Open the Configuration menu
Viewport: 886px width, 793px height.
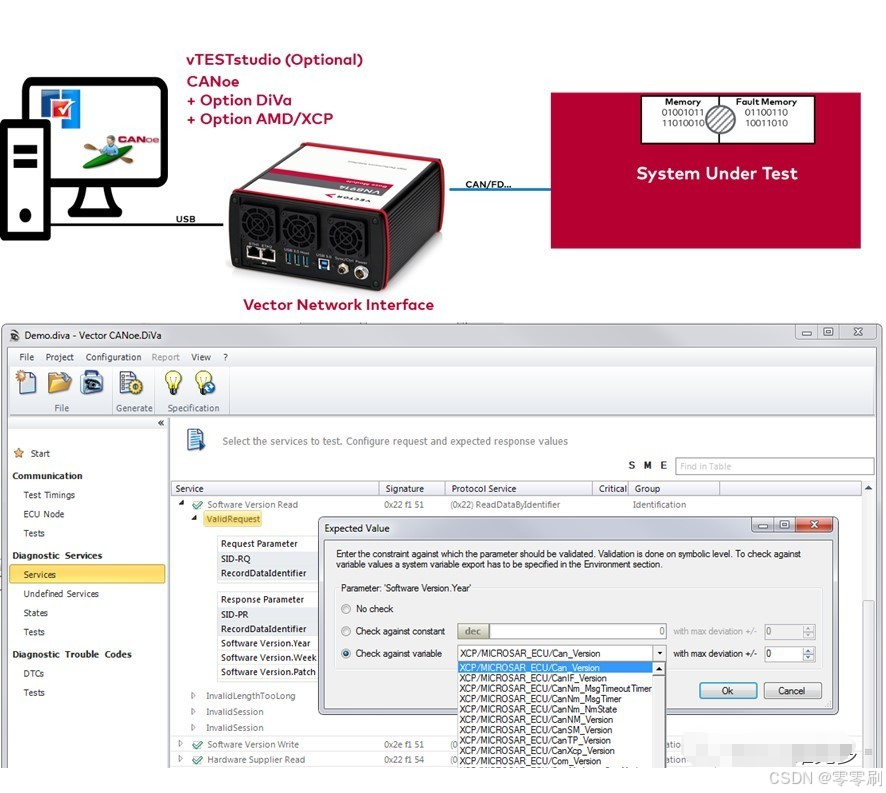[x=114, y=357]
